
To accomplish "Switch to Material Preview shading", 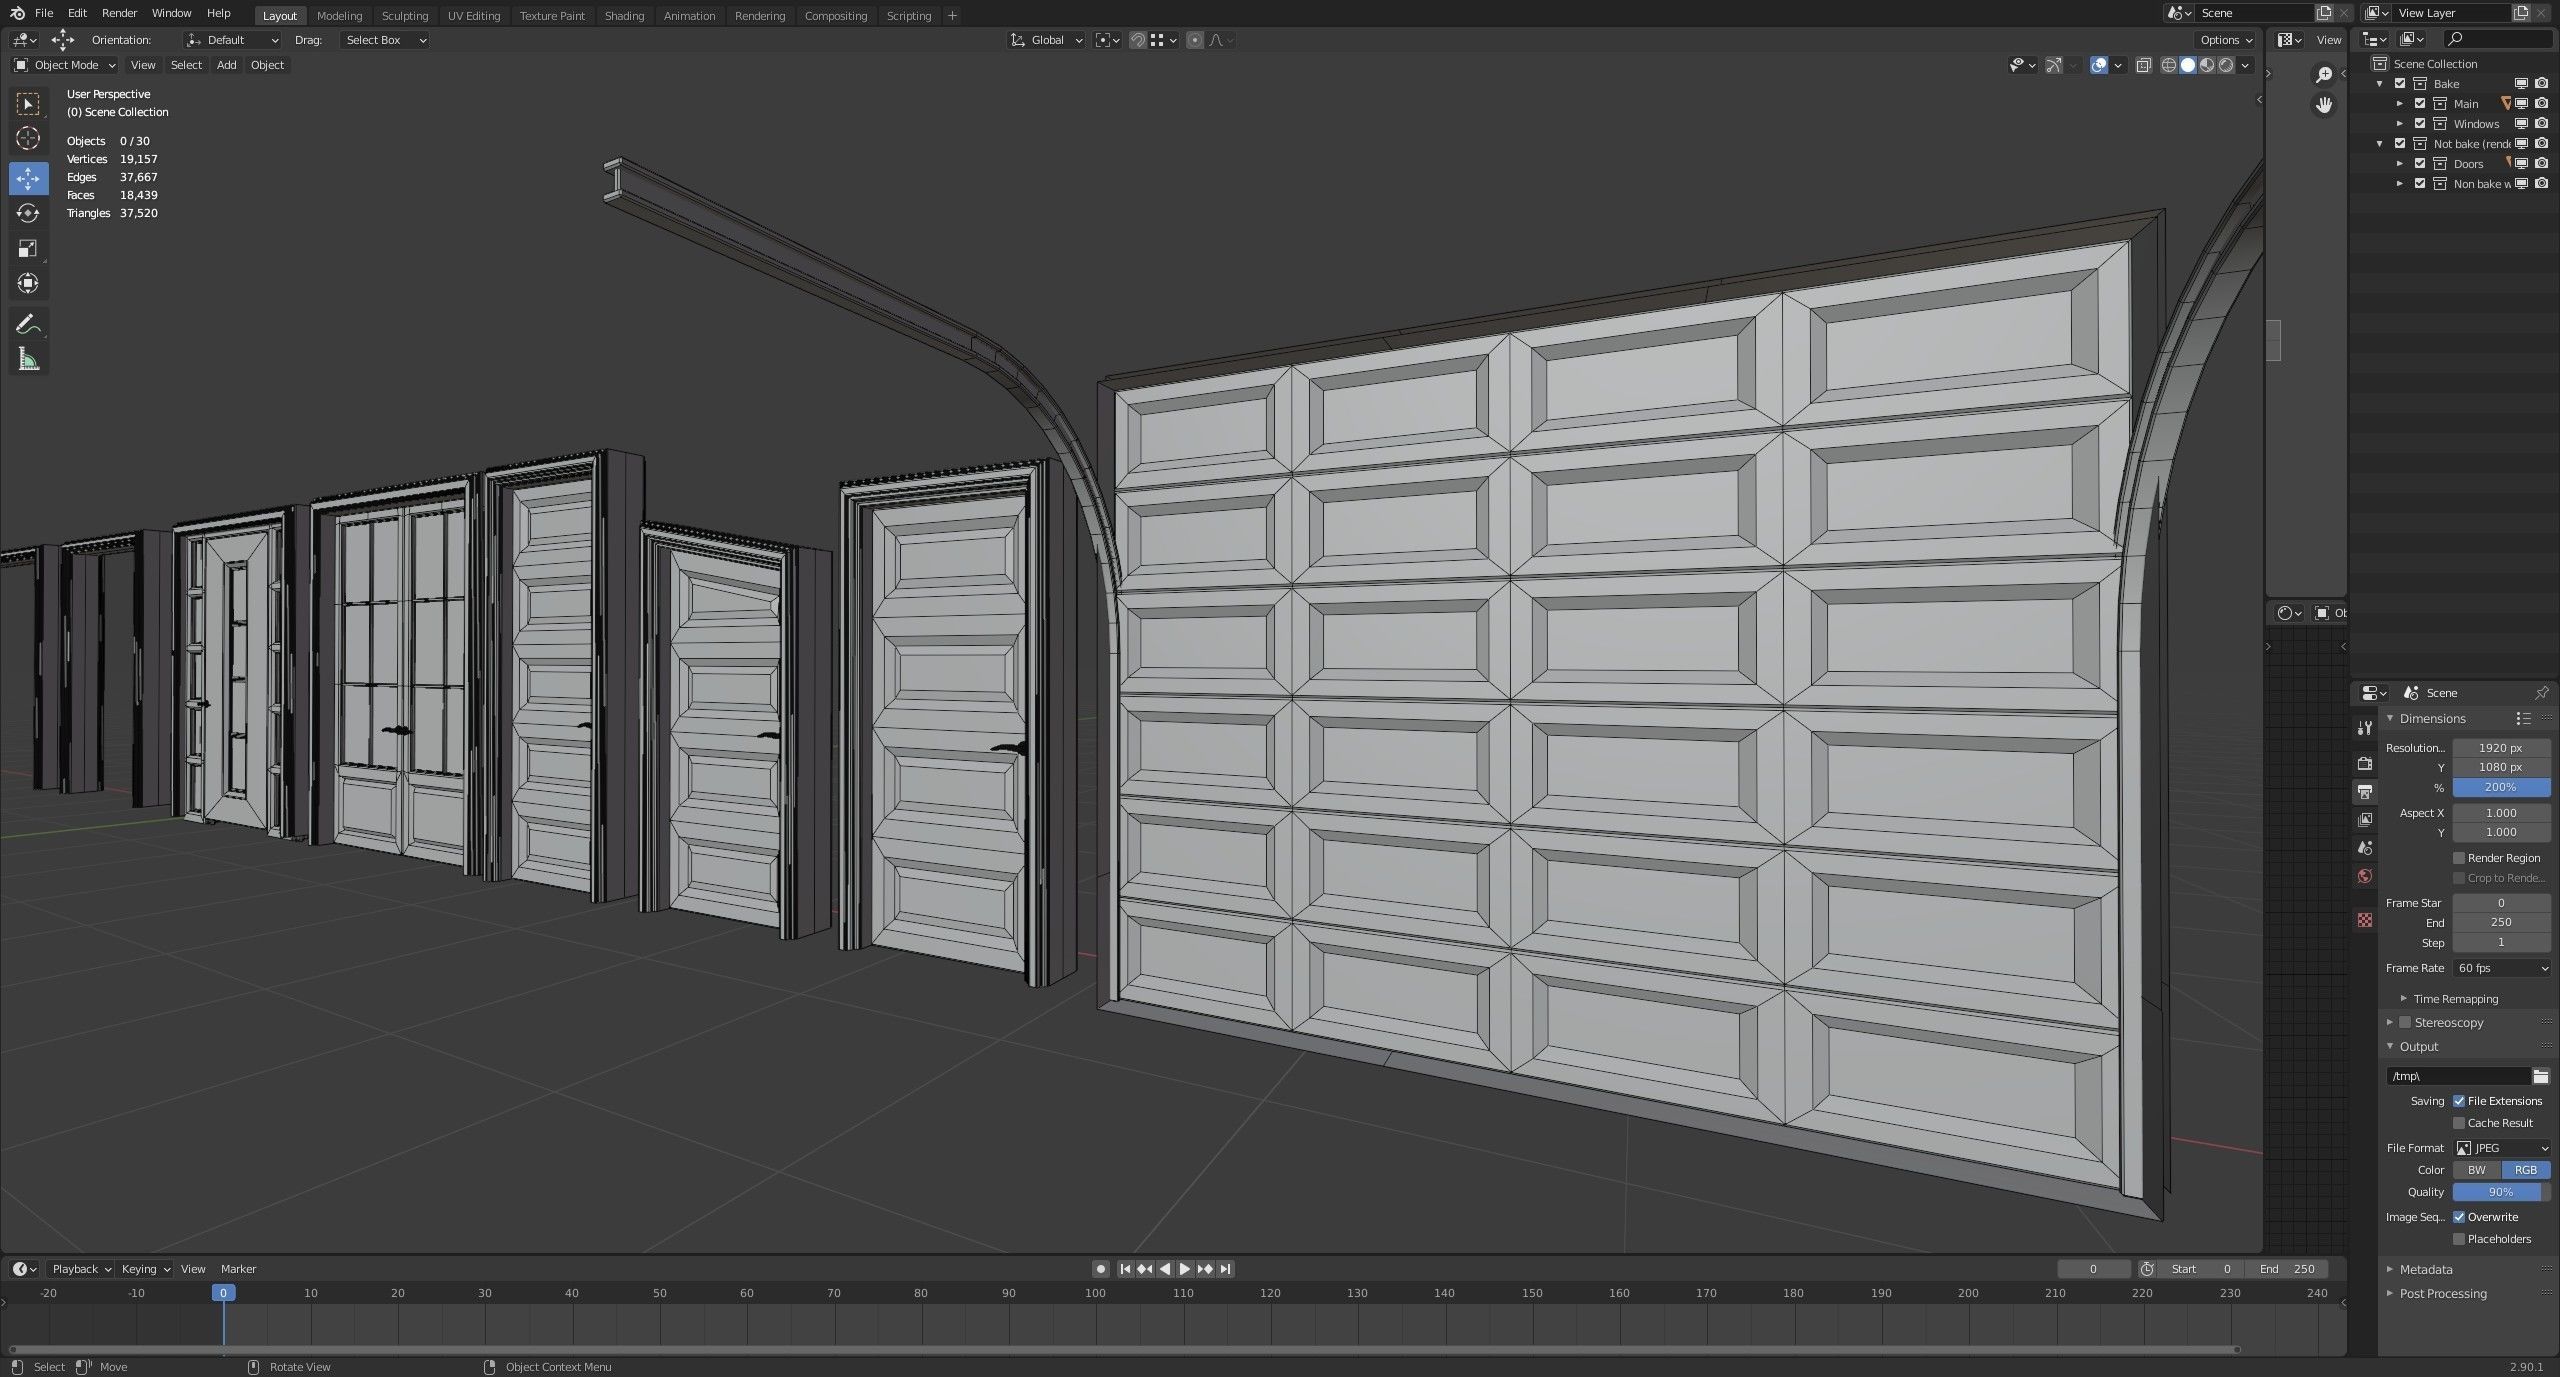I will tap(2207, 65).
